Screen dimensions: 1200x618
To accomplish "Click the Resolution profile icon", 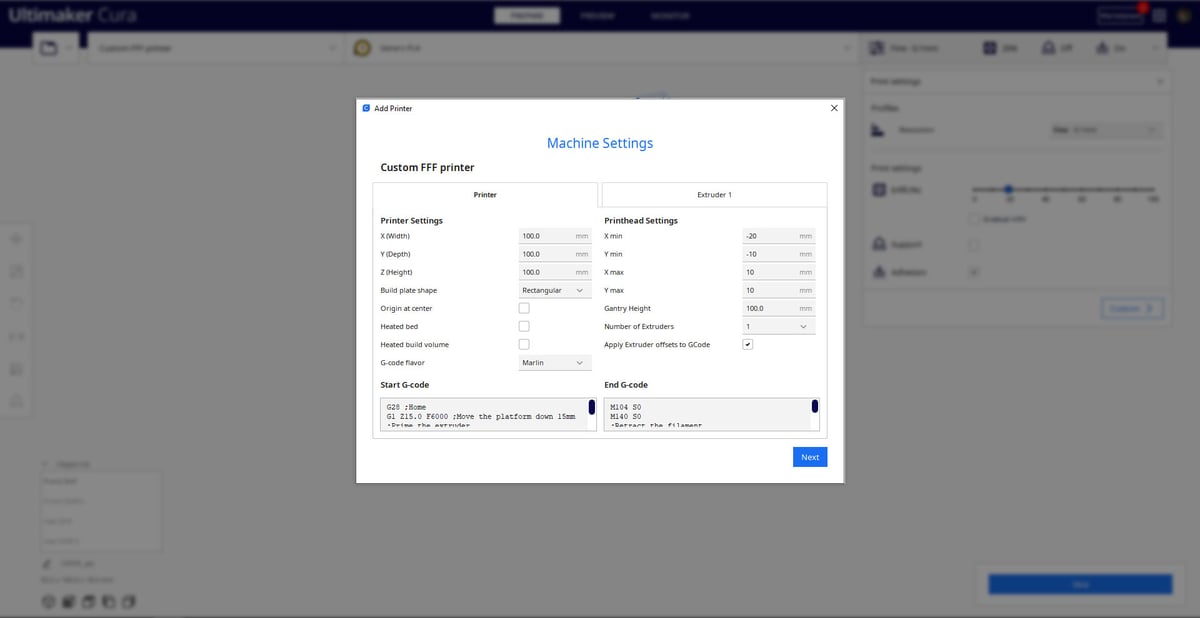I will pos(878,130).
